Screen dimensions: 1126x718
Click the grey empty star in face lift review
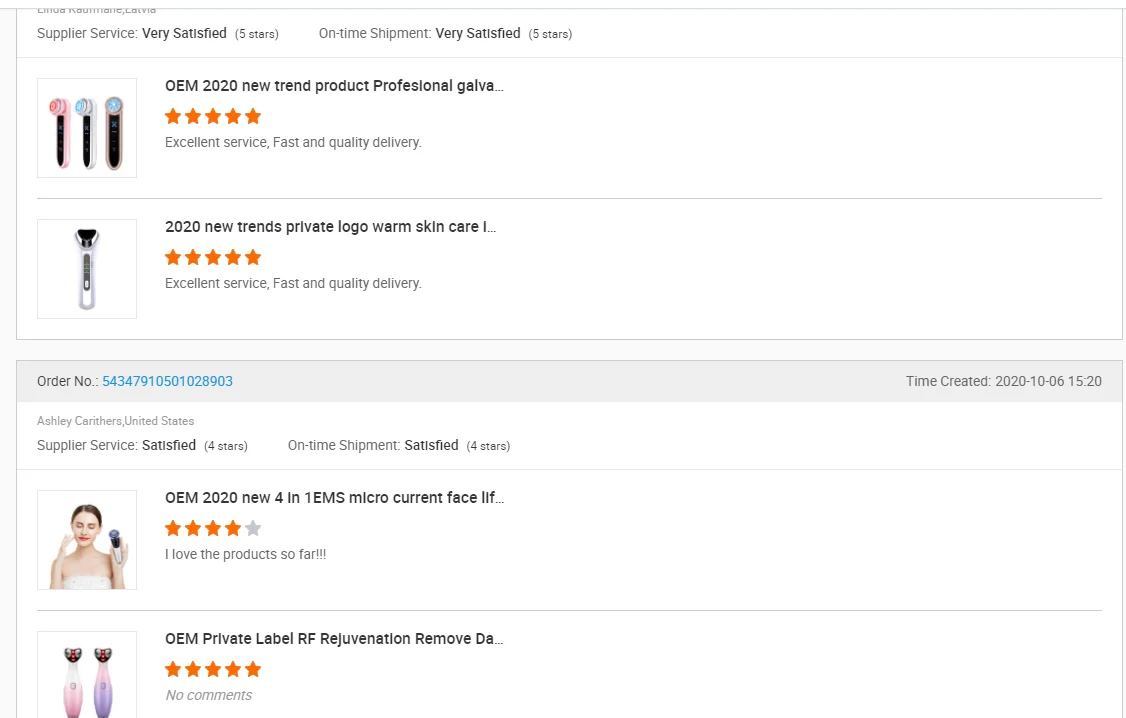click(253, 528)
